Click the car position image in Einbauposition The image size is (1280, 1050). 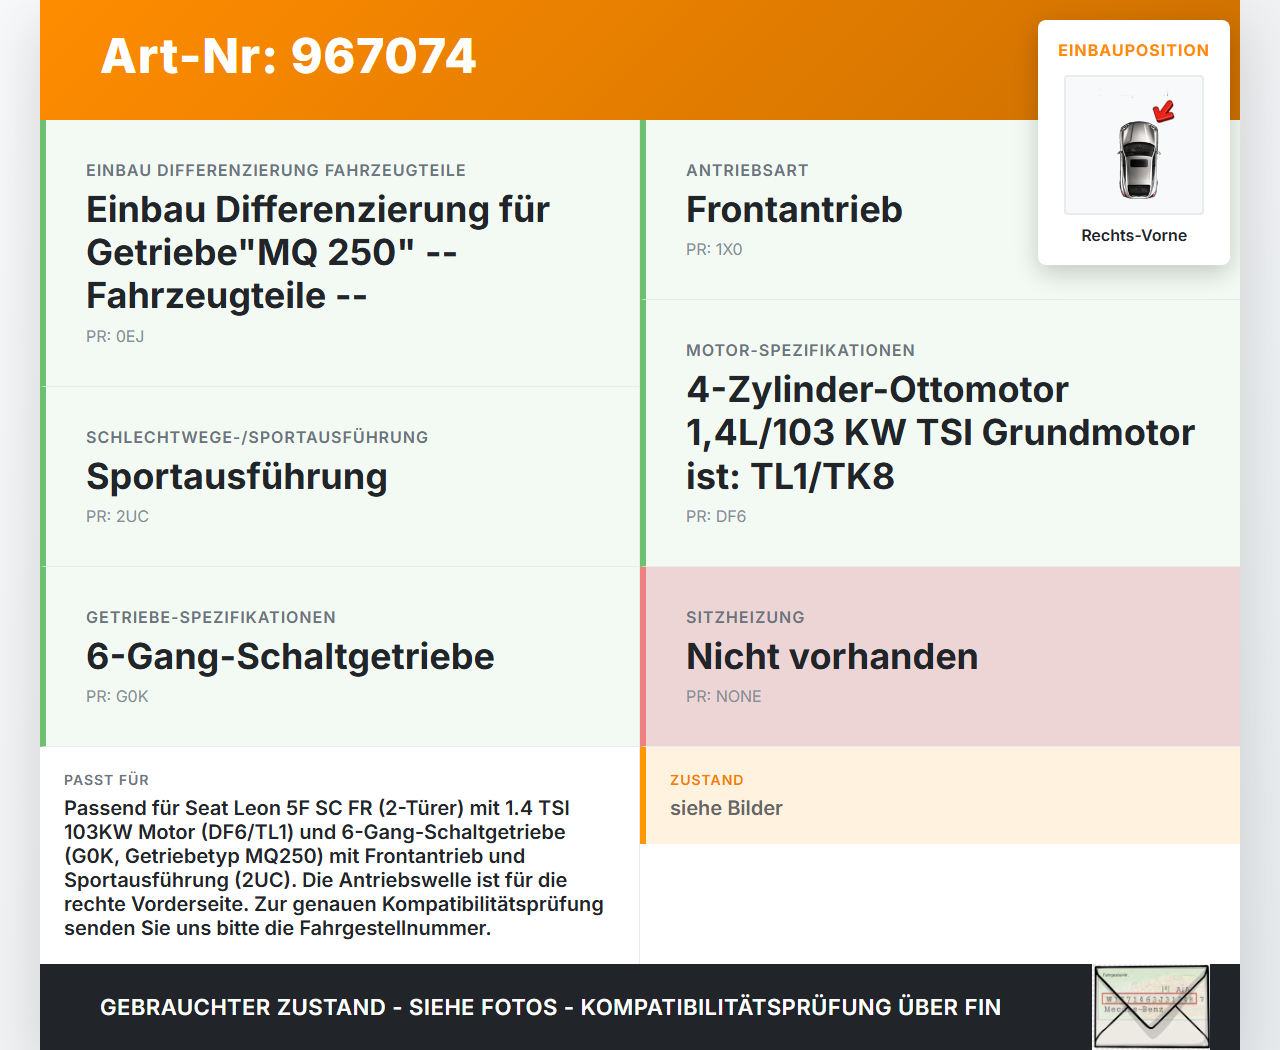coord(1134,145)
